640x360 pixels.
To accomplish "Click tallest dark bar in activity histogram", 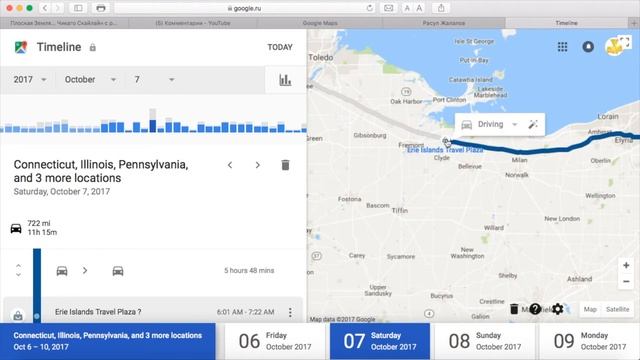I will 153,126.
